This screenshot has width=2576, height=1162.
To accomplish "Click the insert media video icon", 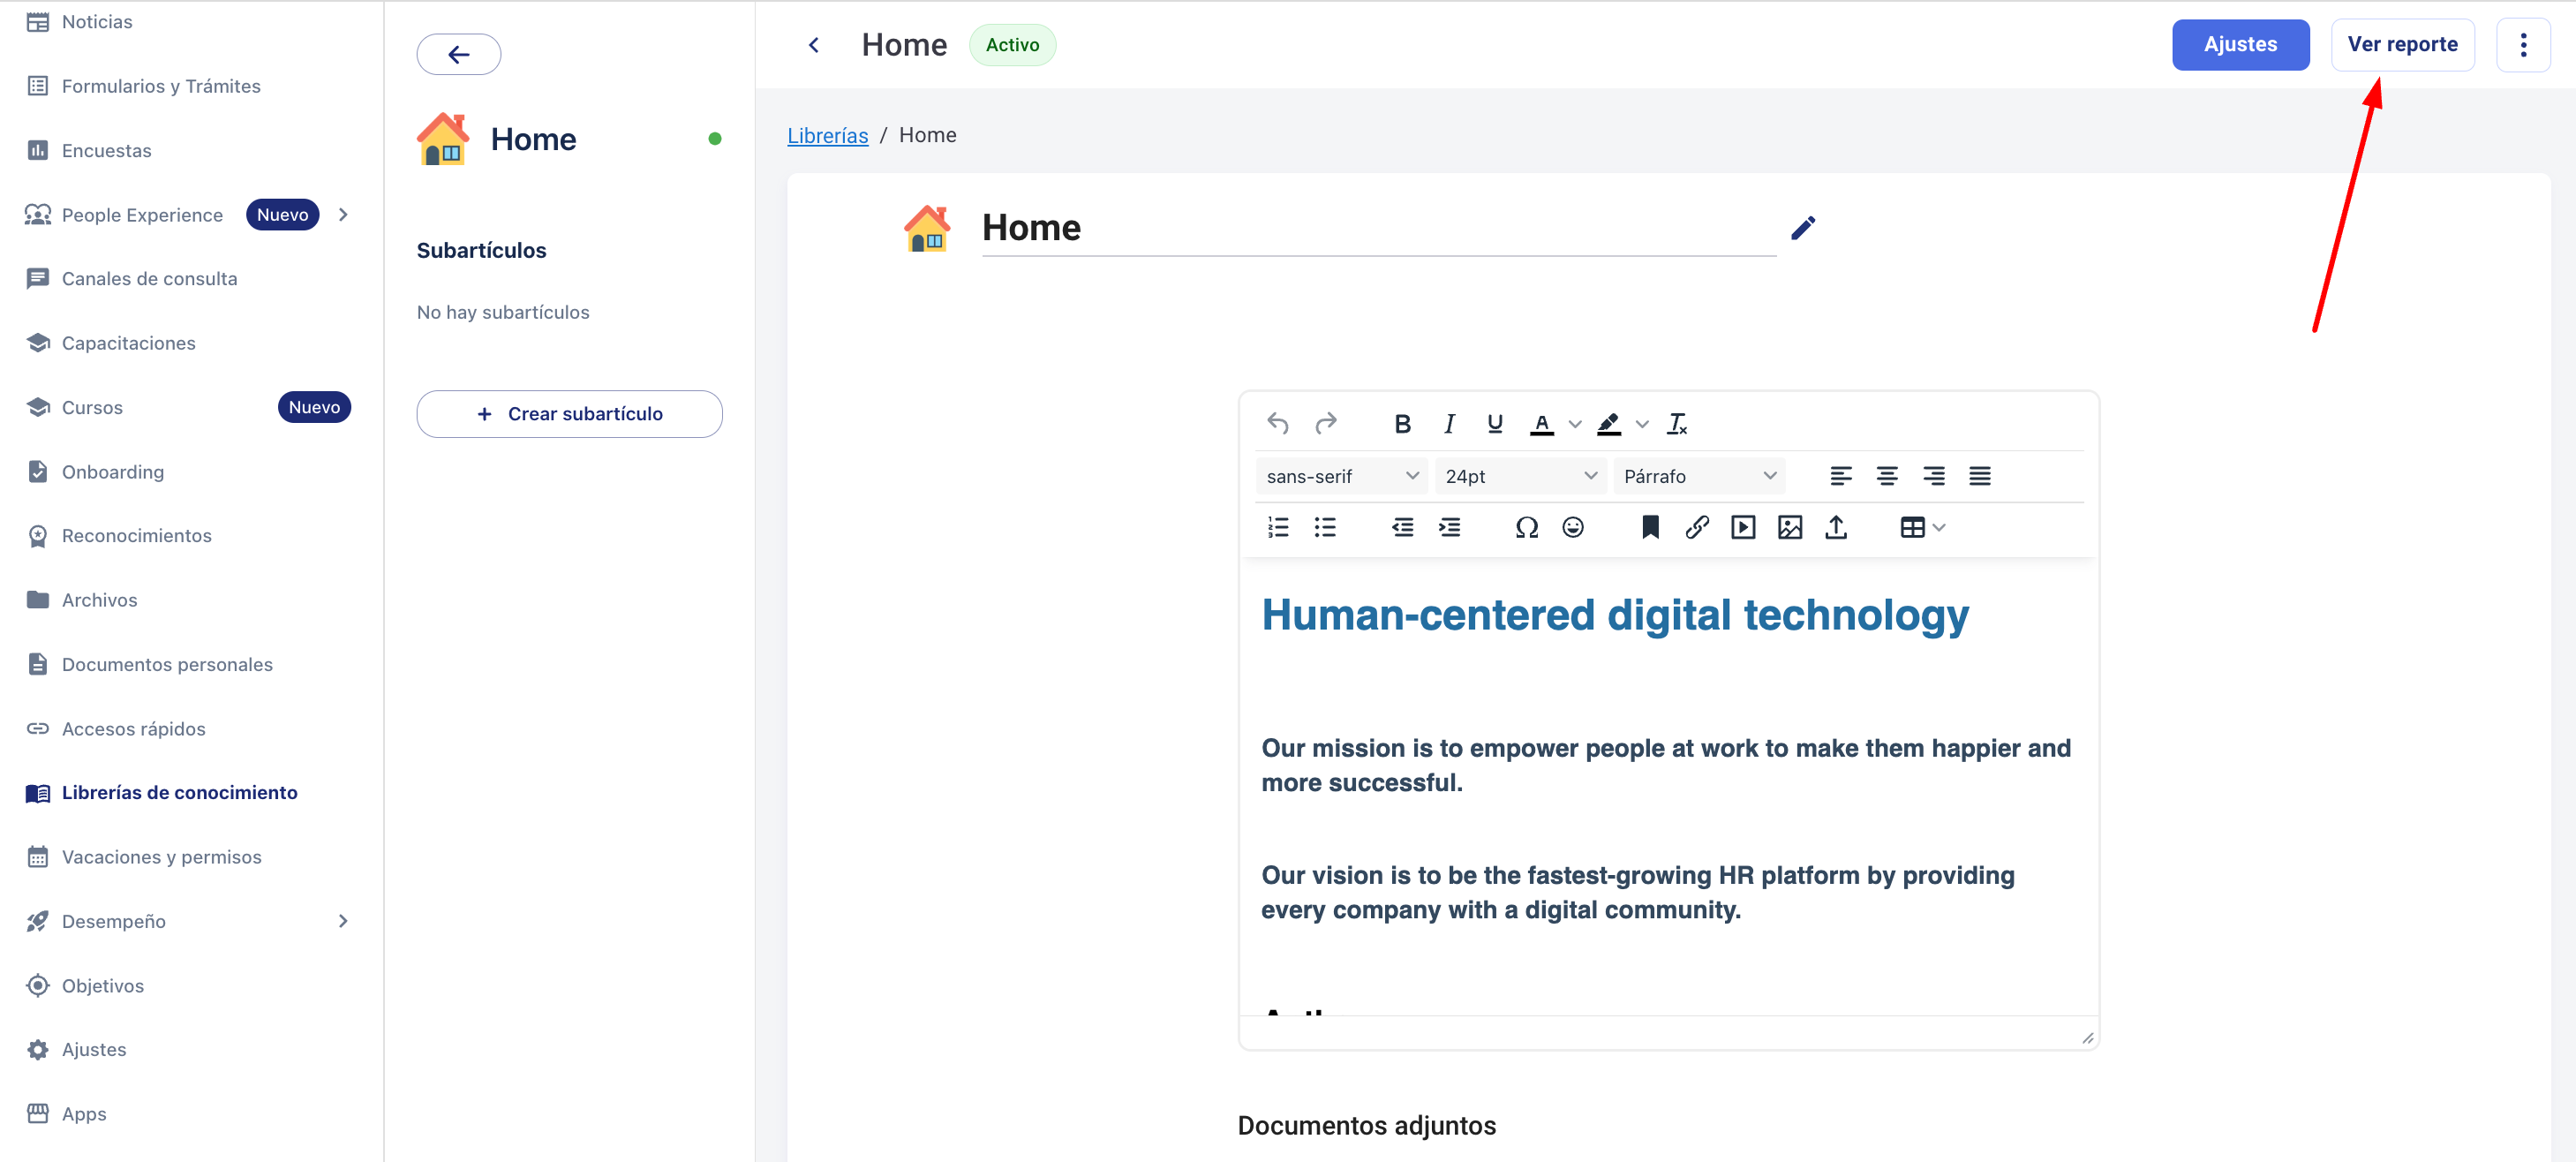I will [1742, 527].
